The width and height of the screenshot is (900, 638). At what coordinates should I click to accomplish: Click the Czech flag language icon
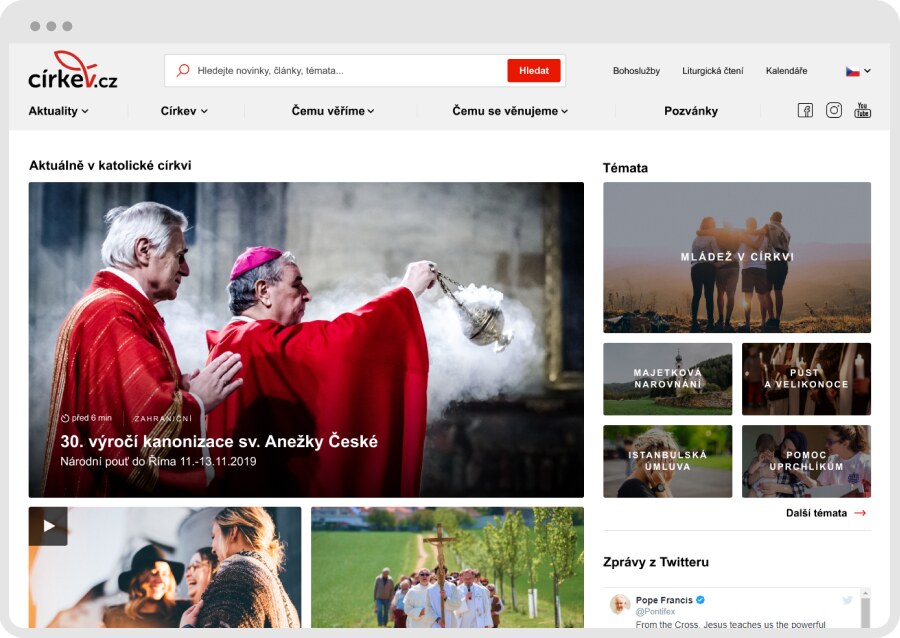pos(852,71)
